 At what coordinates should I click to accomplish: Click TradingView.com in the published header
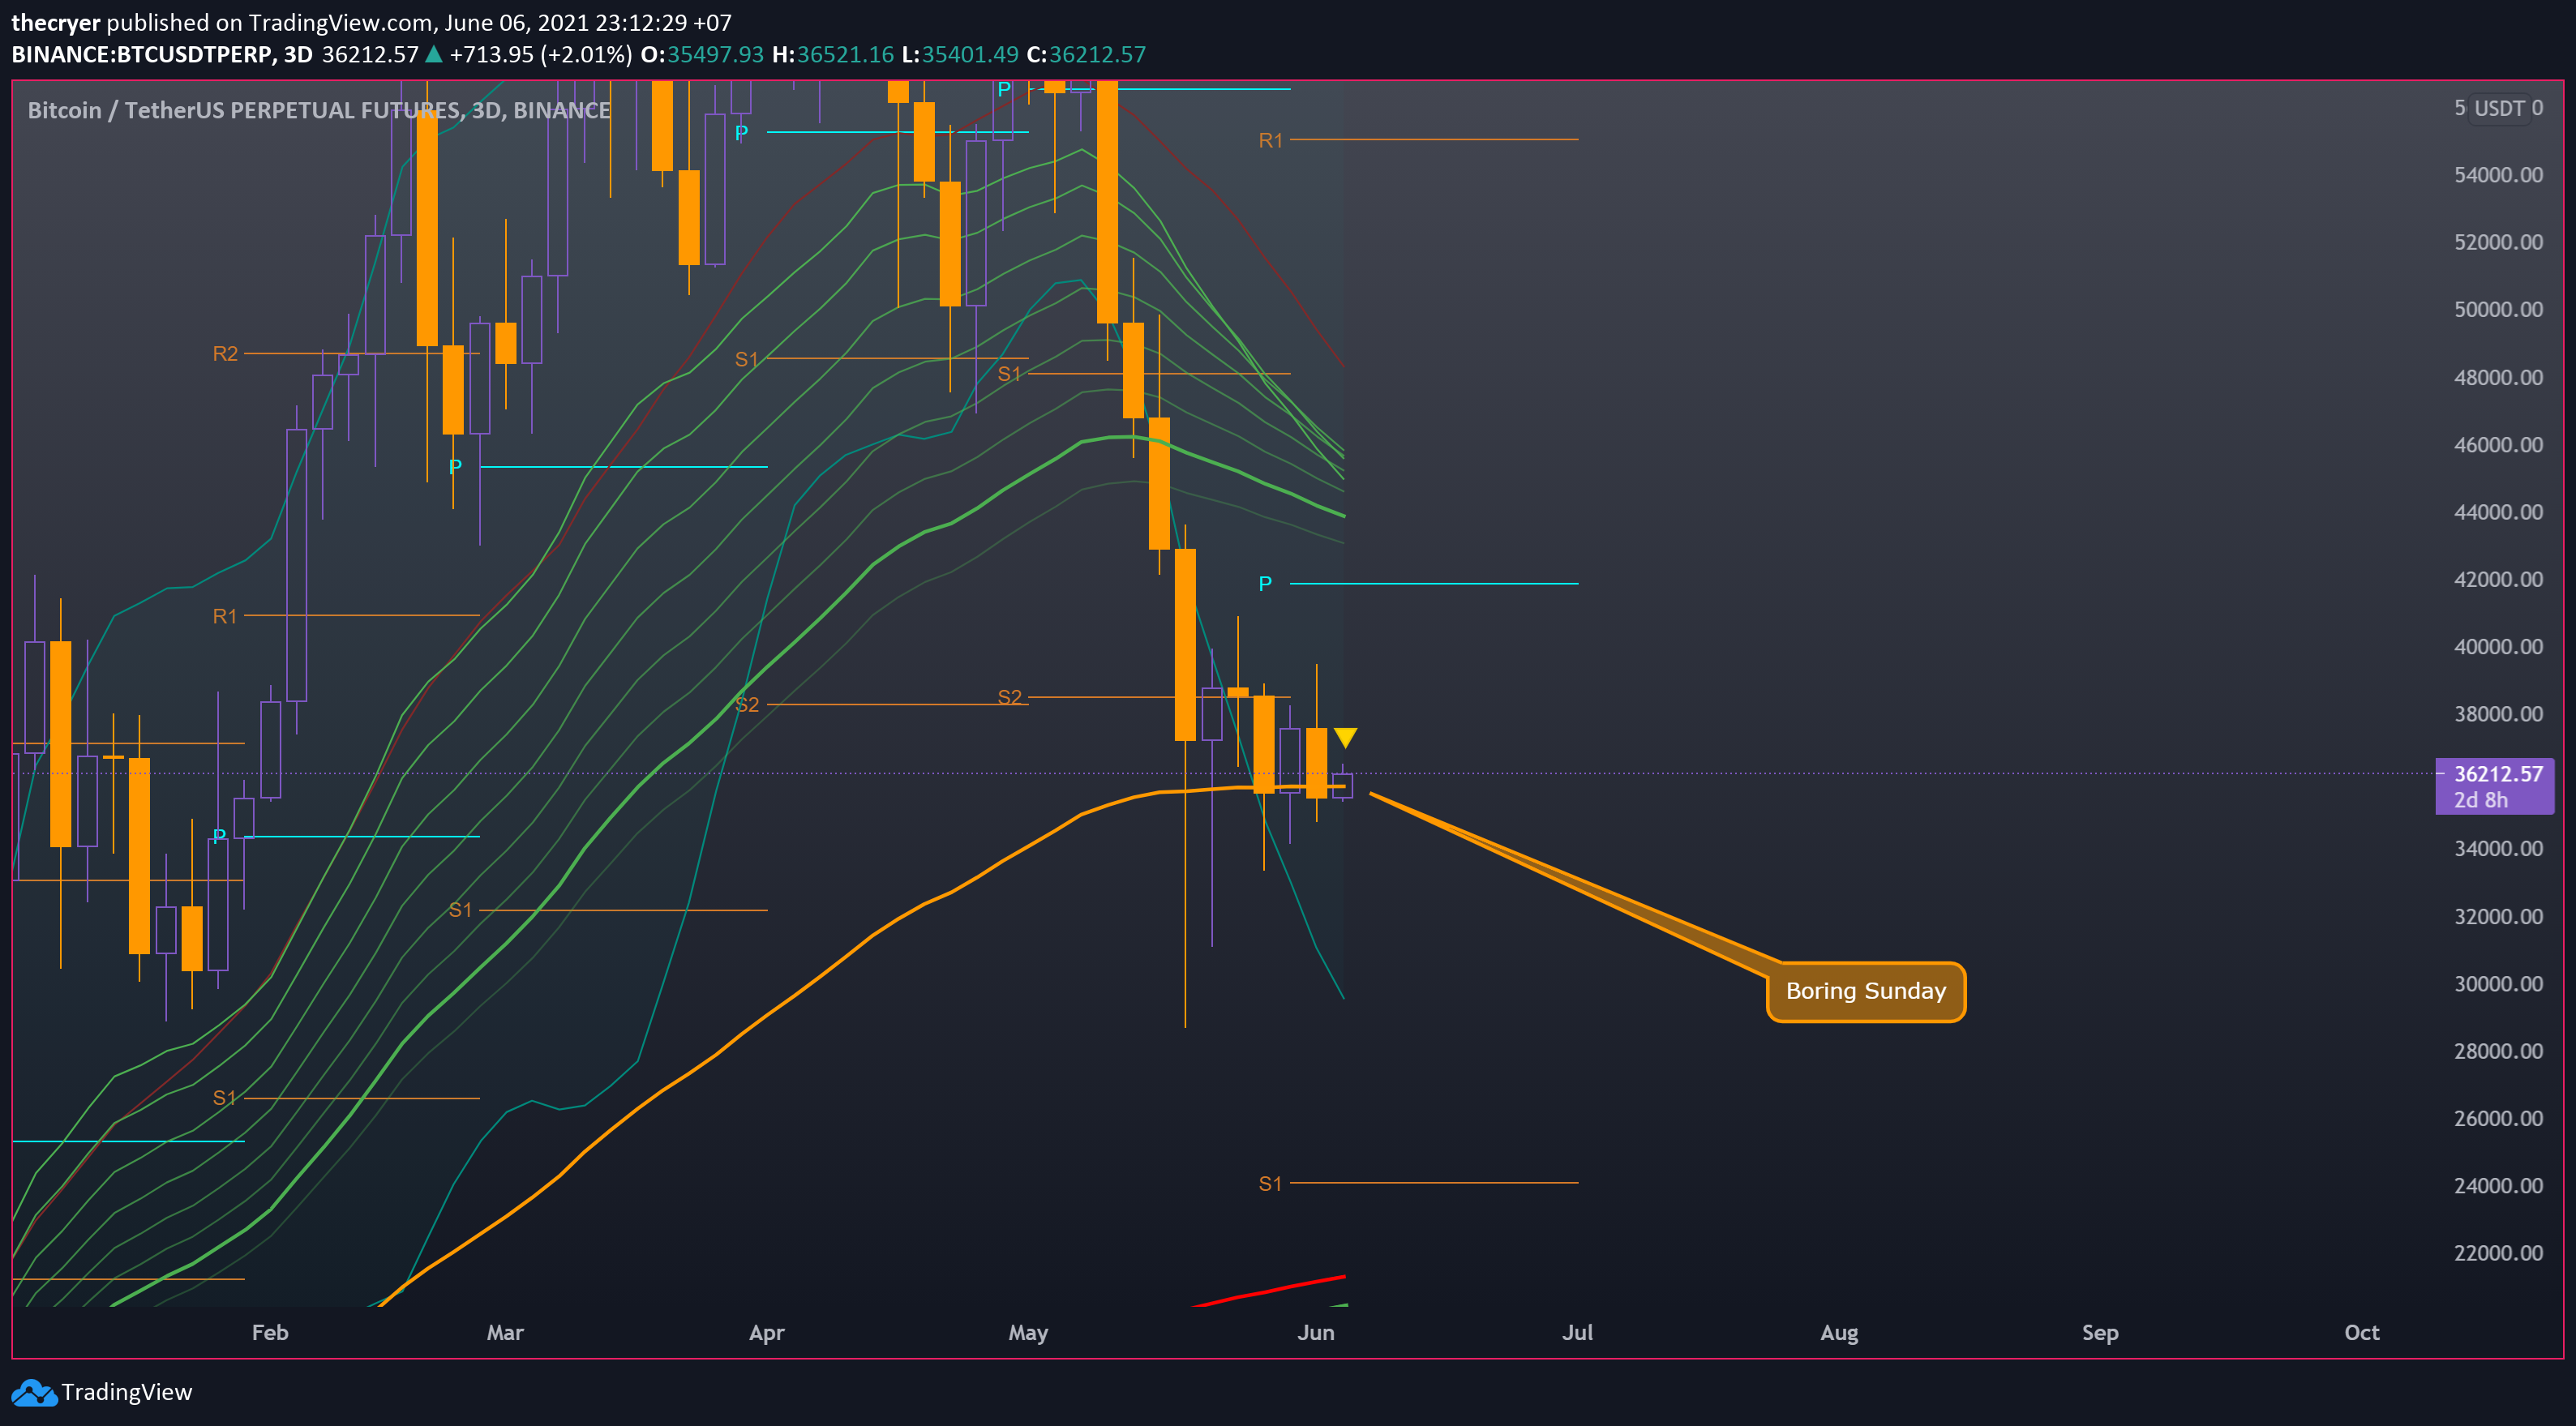point(340,22)
